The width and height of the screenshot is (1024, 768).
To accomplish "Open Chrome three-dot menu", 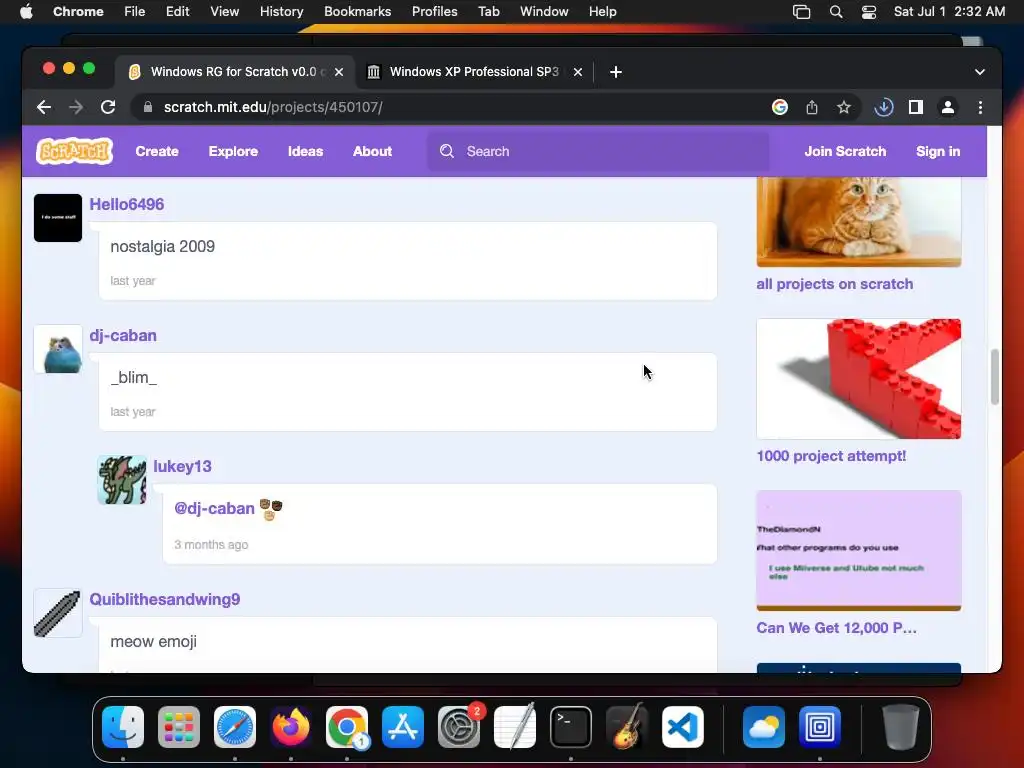I will (980, 107).
